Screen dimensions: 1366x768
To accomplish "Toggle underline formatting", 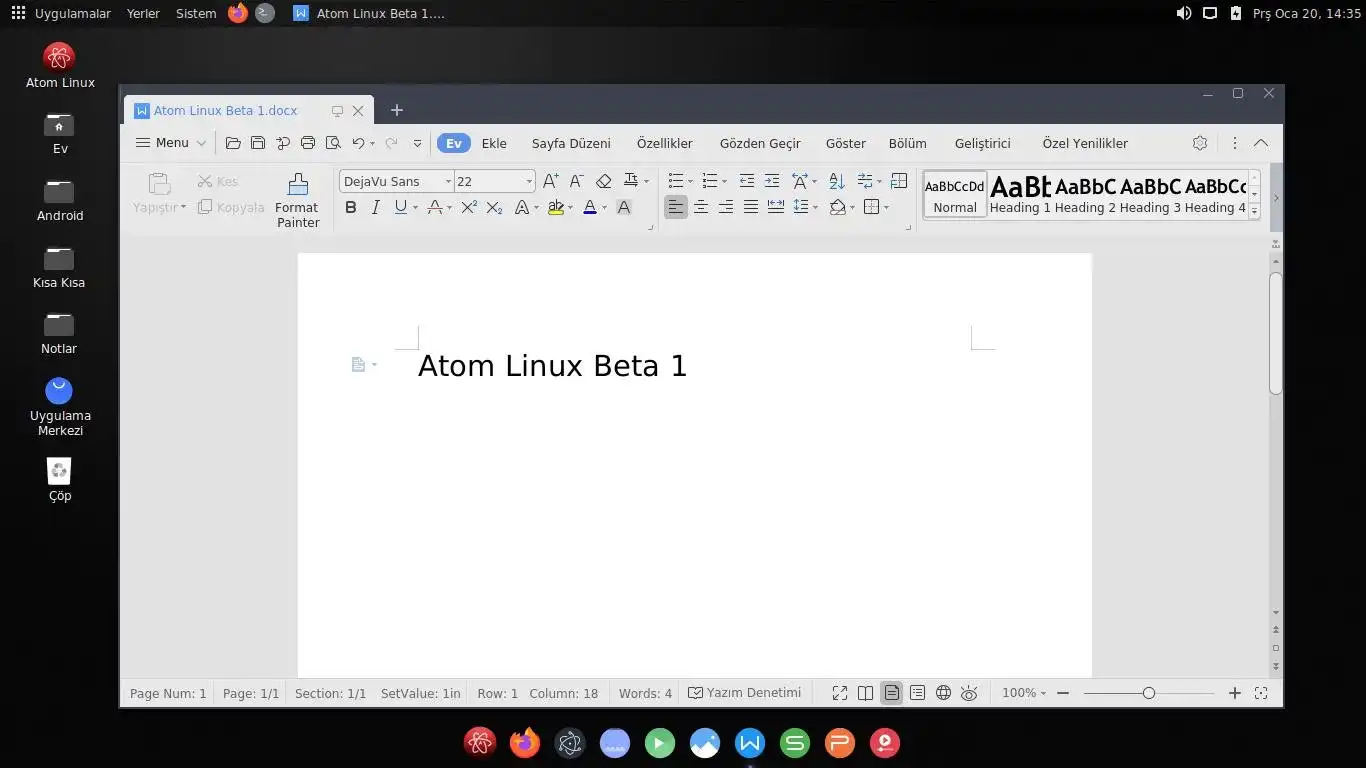I will pos(400,207).
